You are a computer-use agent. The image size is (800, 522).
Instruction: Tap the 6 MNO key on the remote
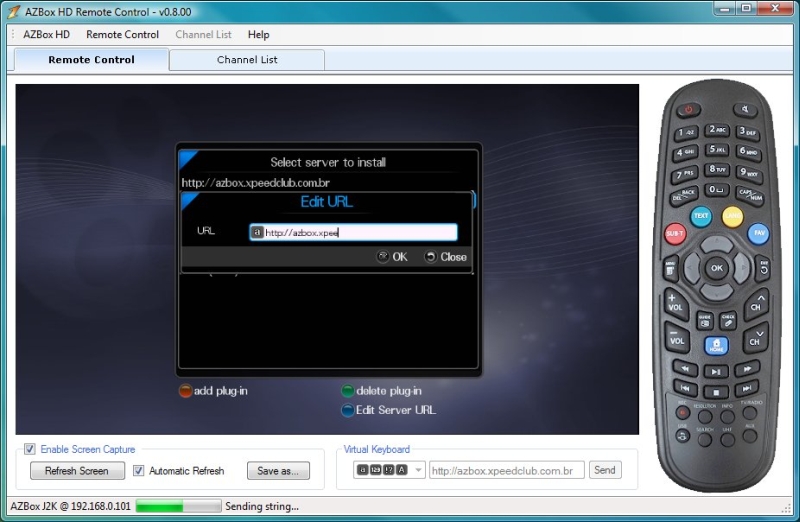point(748,152)
